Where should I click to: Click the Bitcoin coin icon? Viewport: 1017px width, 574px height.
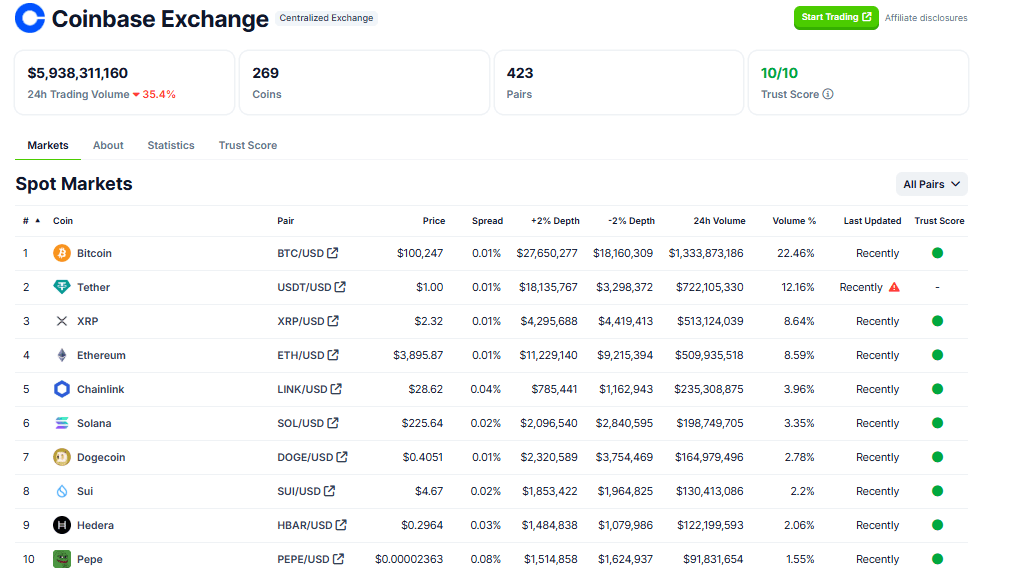pyautogui.click(x=62, y=253)
